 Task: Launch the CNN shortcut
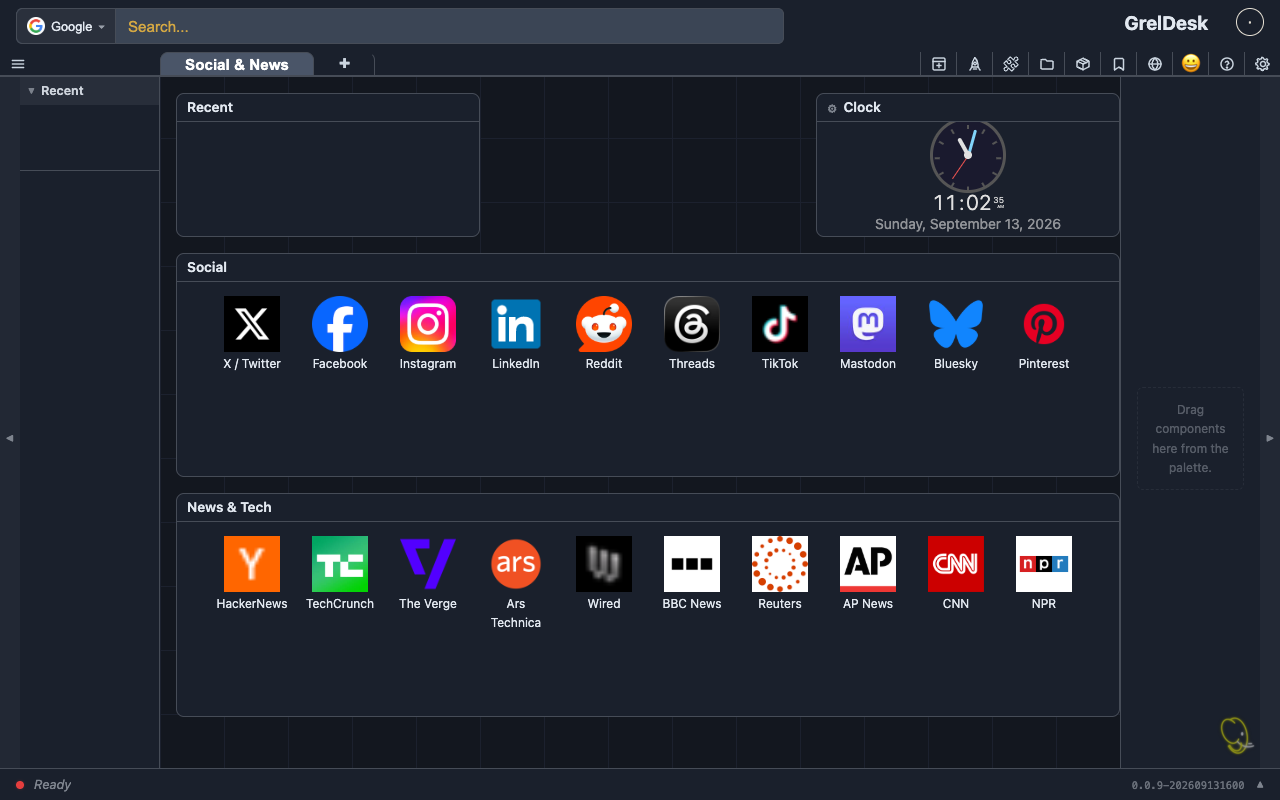(956, 574)
